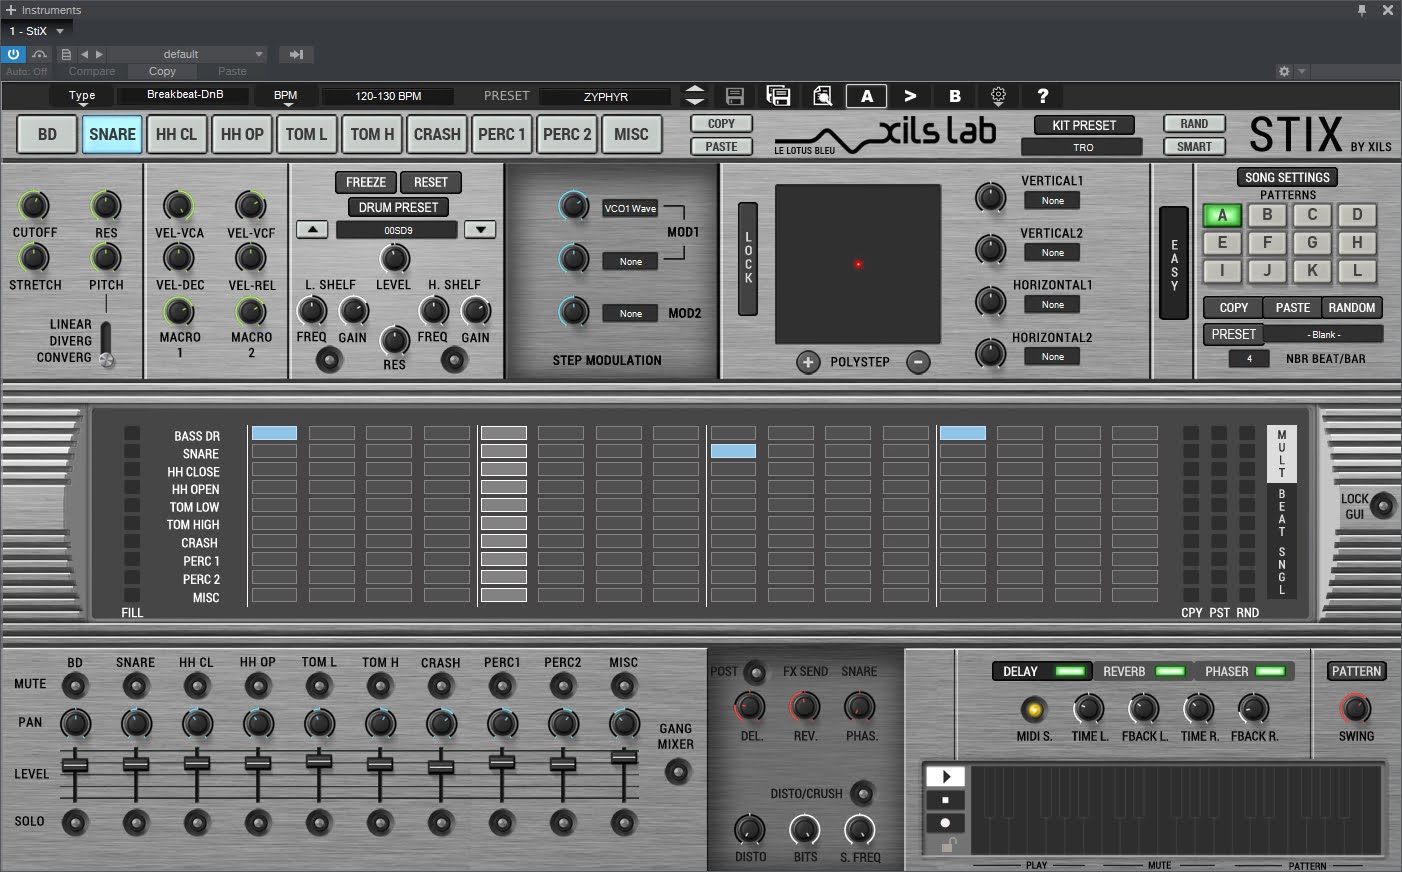This screenshot has height=872, width=1402.
Task: Open the help question mark
Action: click(1043, 96)
